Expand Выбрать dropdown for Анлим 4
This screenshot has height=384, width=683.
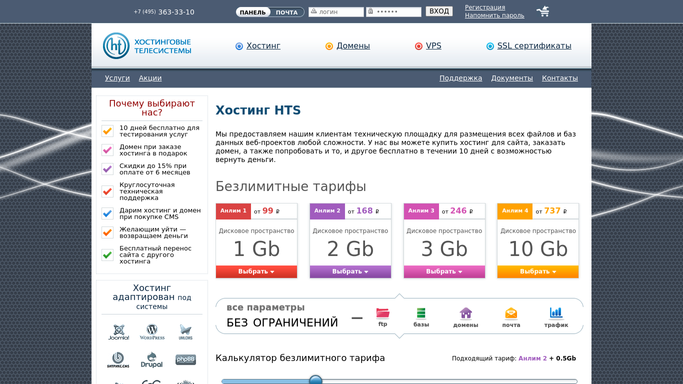(538, 272)
